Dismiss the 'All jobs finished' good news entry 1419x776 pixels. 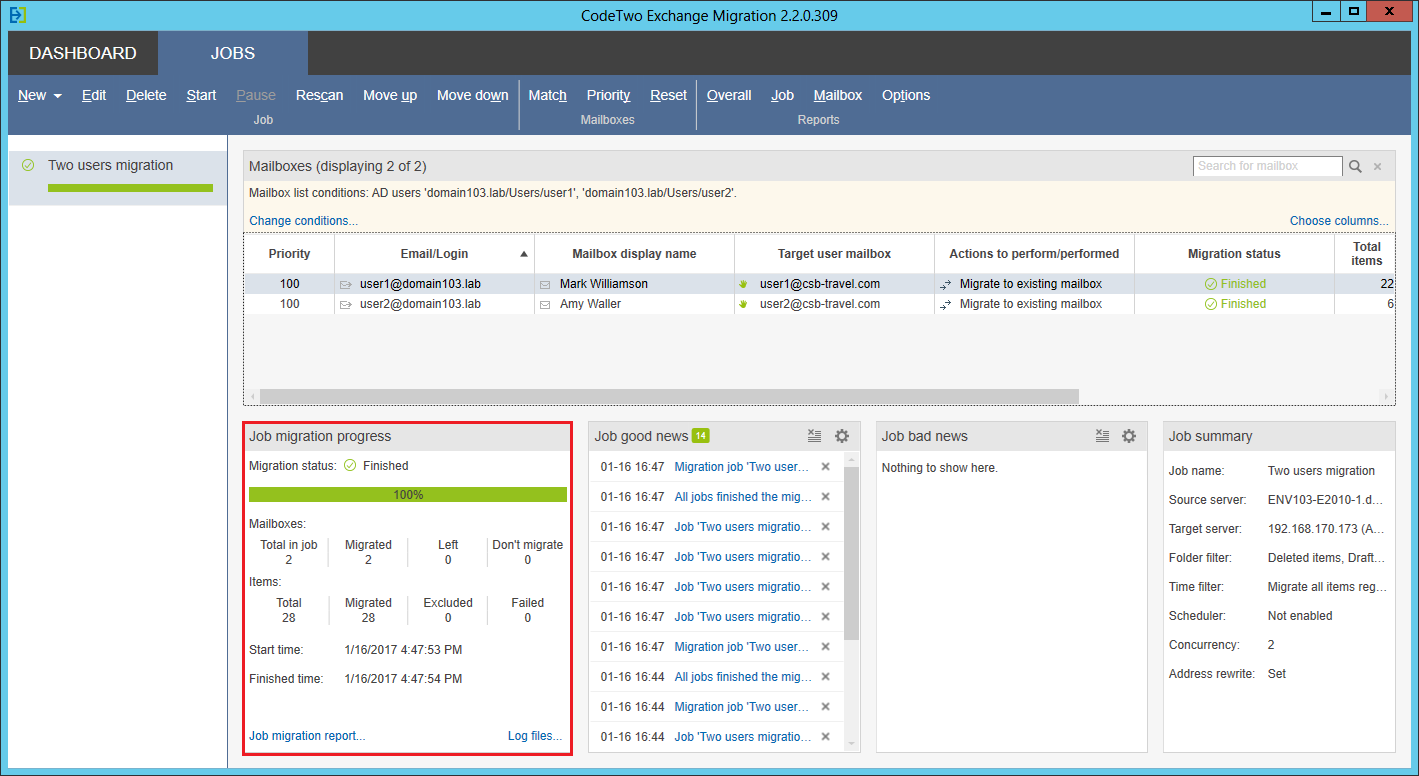click(827, 496)
